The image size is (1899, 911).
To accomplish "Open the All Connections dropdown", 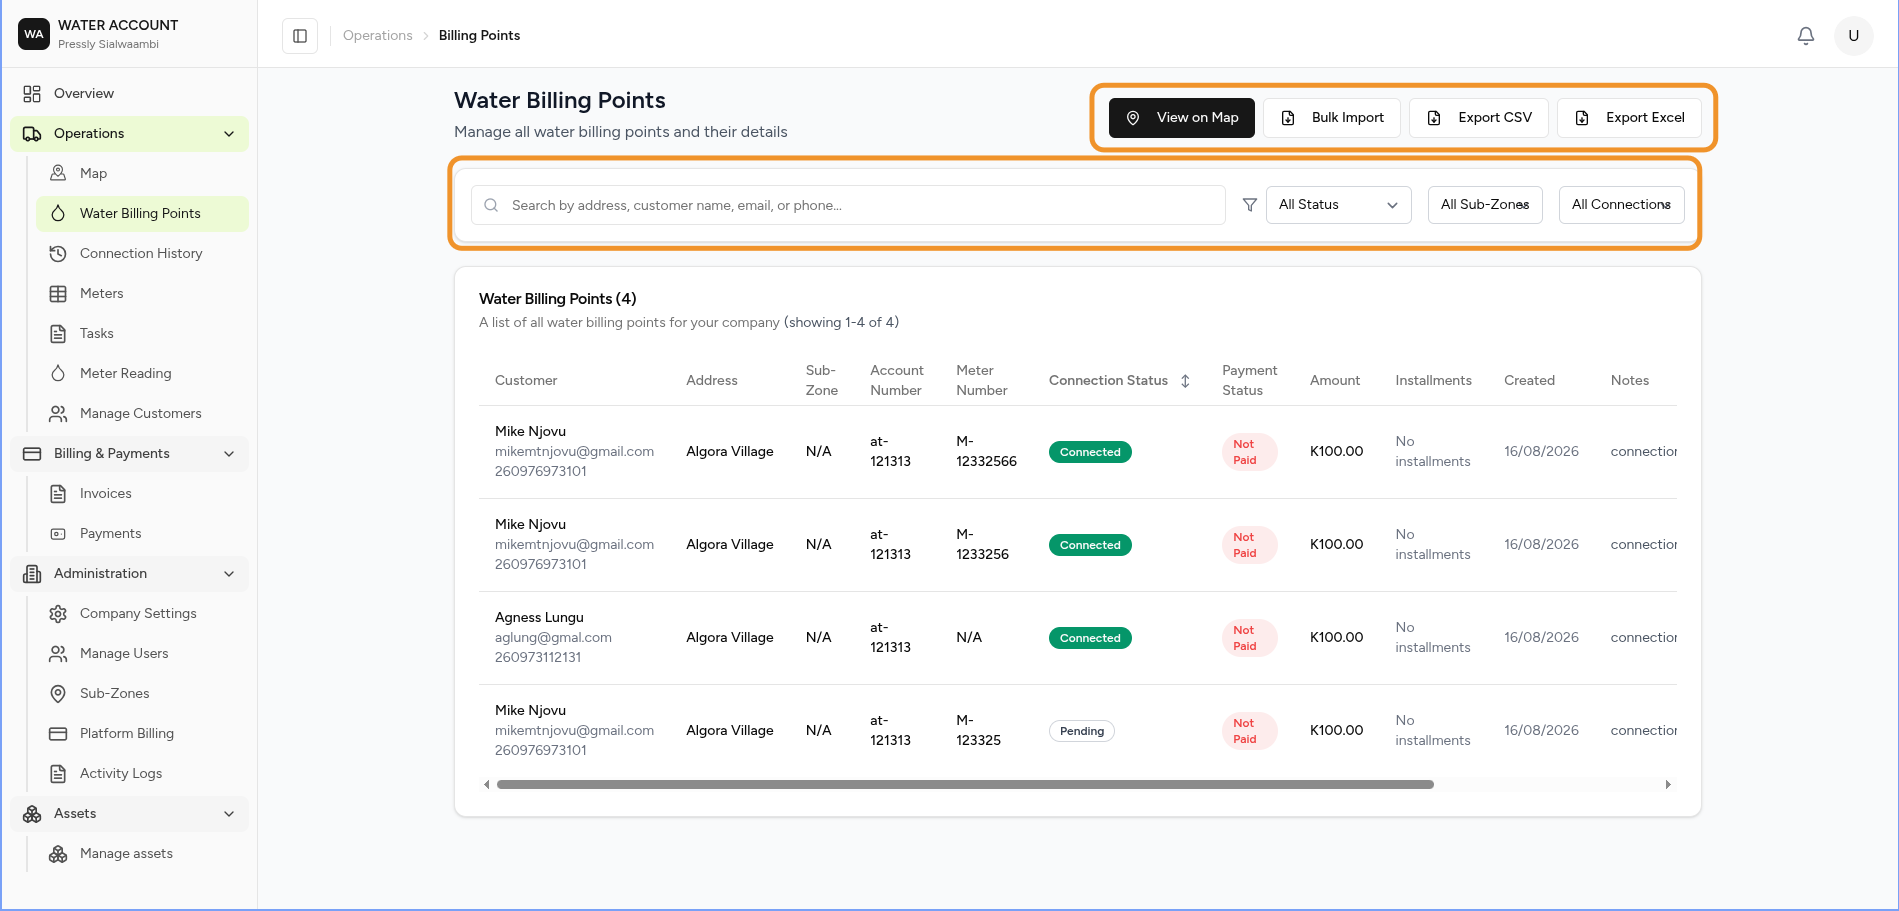I will tap(1621, 205).
